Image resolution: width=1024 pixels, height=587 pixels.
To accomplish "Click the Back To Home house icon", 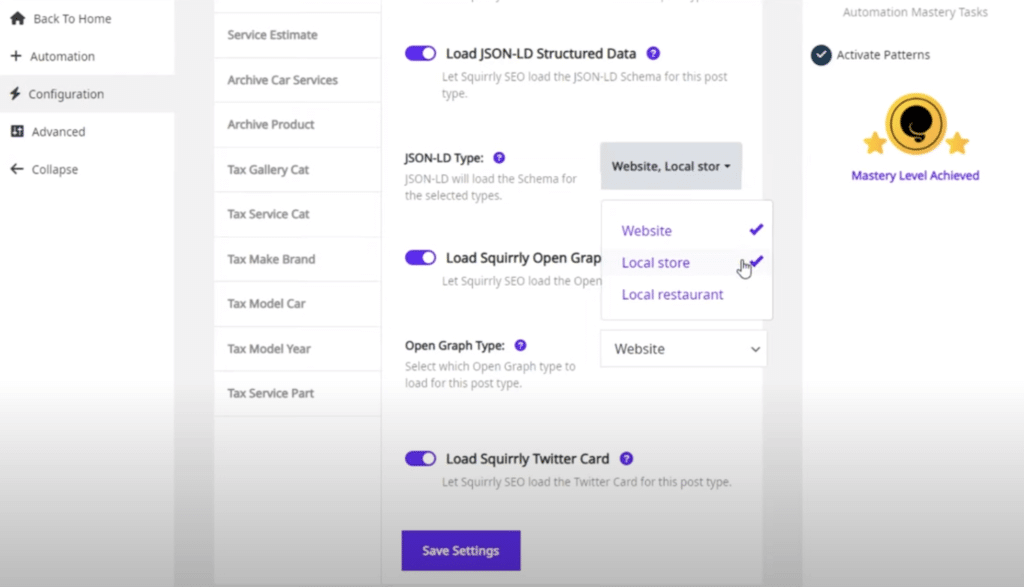I will click(x=17, y=19).
